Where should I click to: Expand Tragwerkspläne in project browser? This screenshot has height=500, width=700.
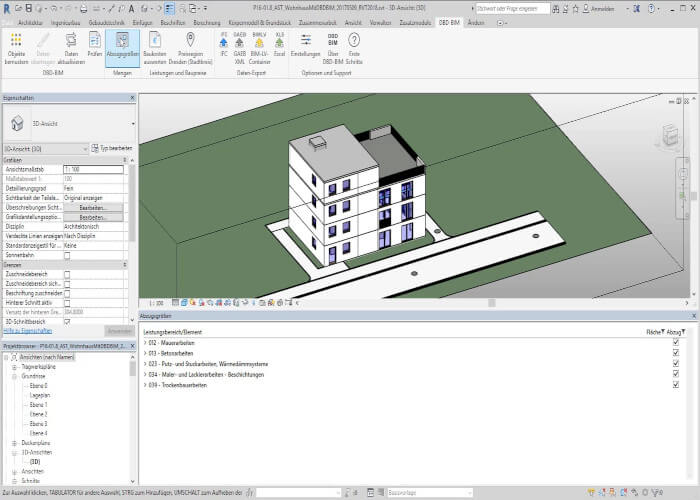point(14,367)
